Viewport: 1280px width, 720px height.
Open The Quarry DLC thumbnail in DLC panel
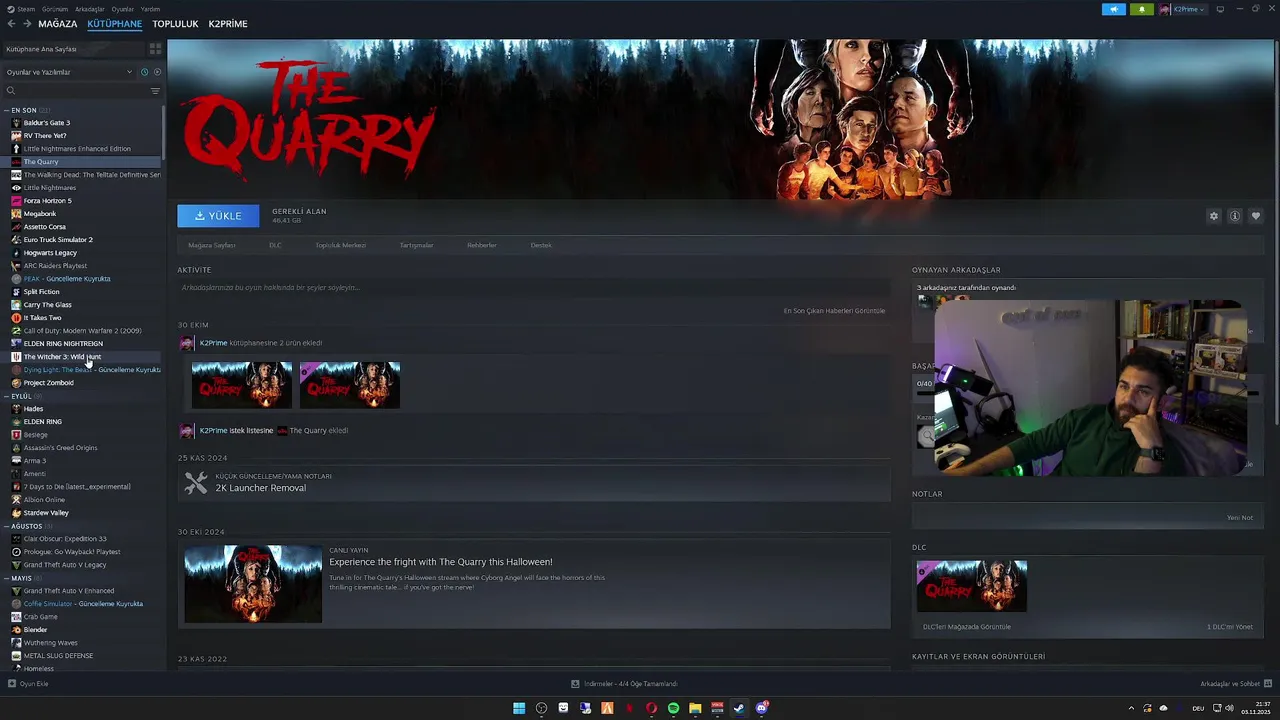pyautogui.click(x=972, y=586)
